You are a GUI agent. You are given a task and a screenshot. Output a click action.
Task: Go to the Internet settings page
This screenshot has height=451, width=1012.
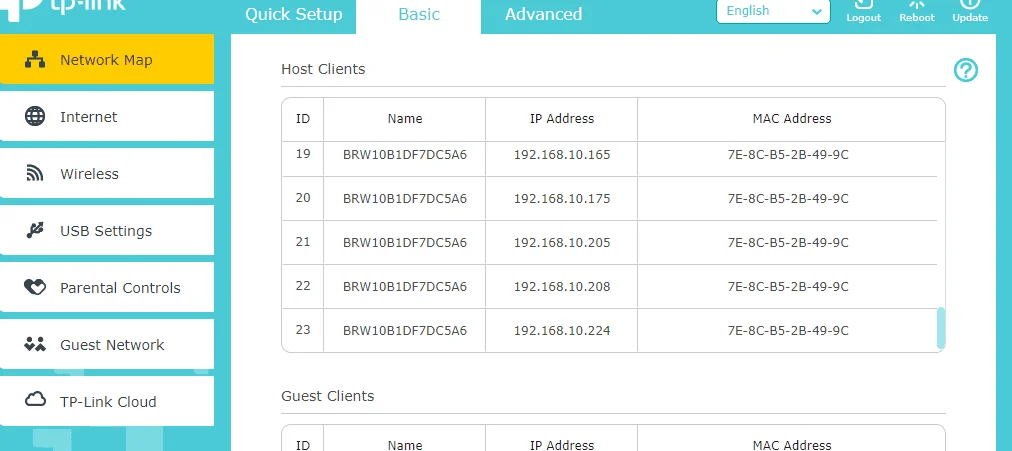point(106,117)
